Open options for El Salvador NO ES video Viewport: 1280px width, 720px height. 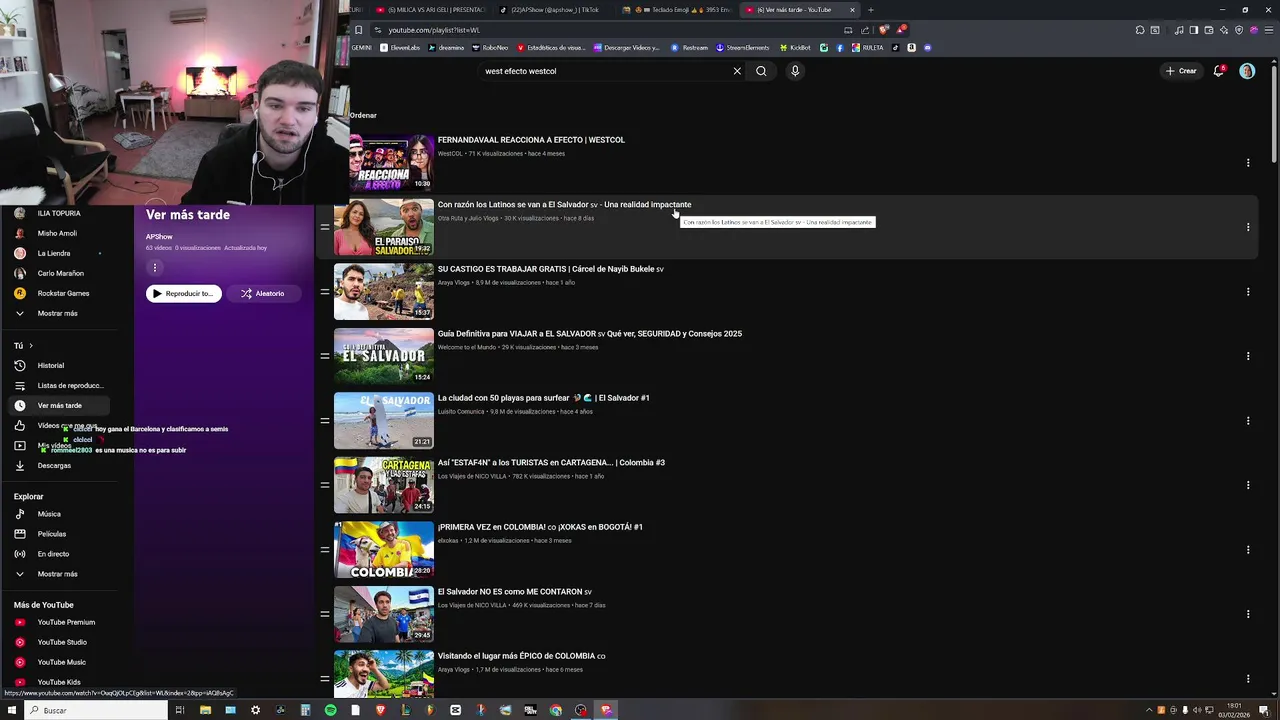[x=1248, y=614]
